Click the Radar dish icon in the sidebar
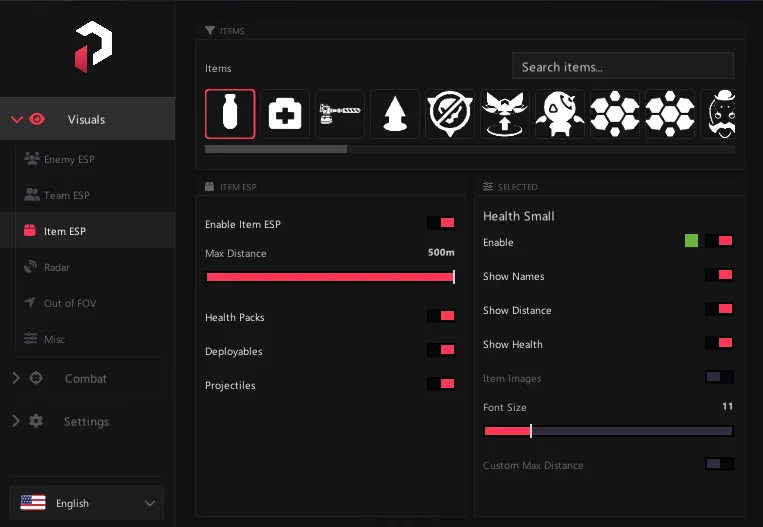763x527 pixels. [30, 267]
